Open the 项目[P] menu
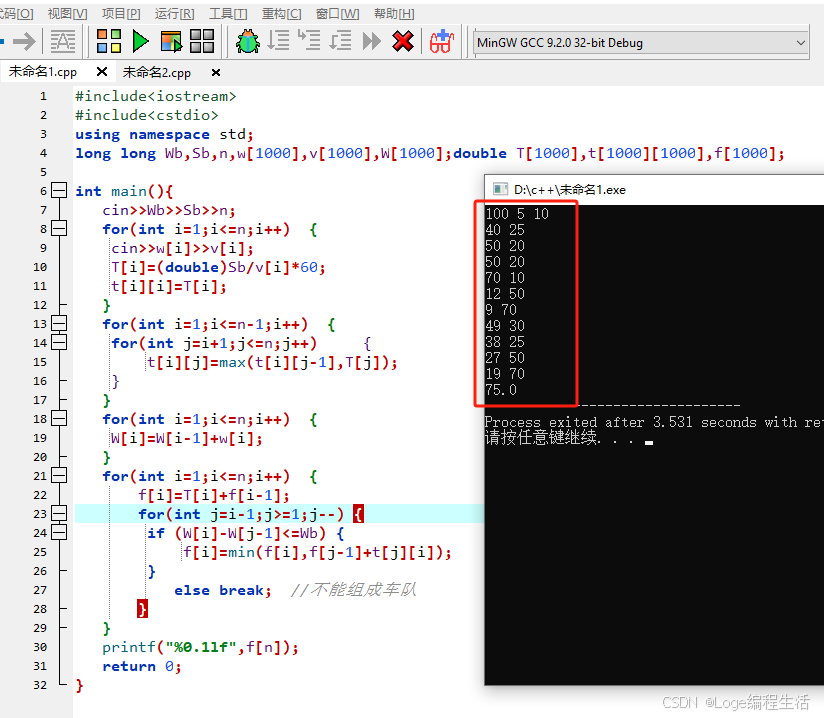The width and height of the screenshot is (824, 718). [x=121, y=14]
